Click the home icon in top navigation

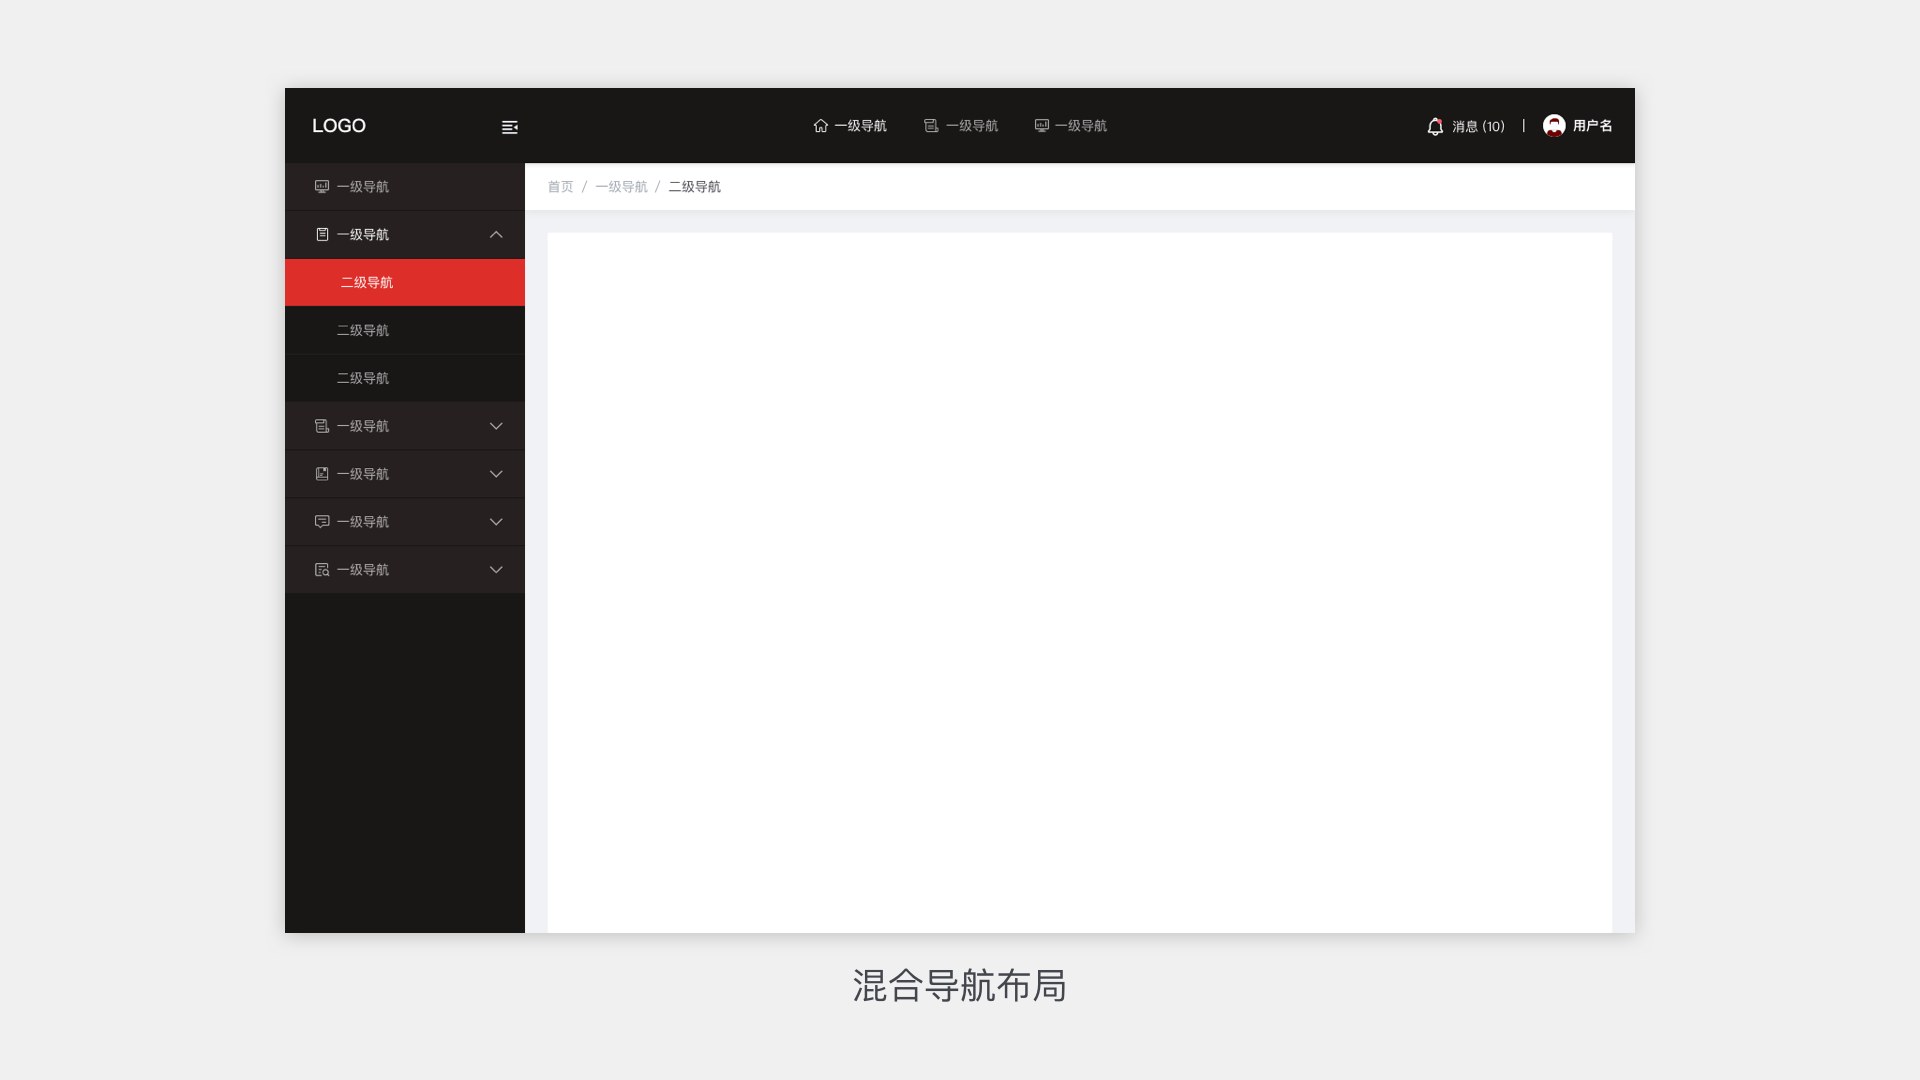tap(821, 126)
